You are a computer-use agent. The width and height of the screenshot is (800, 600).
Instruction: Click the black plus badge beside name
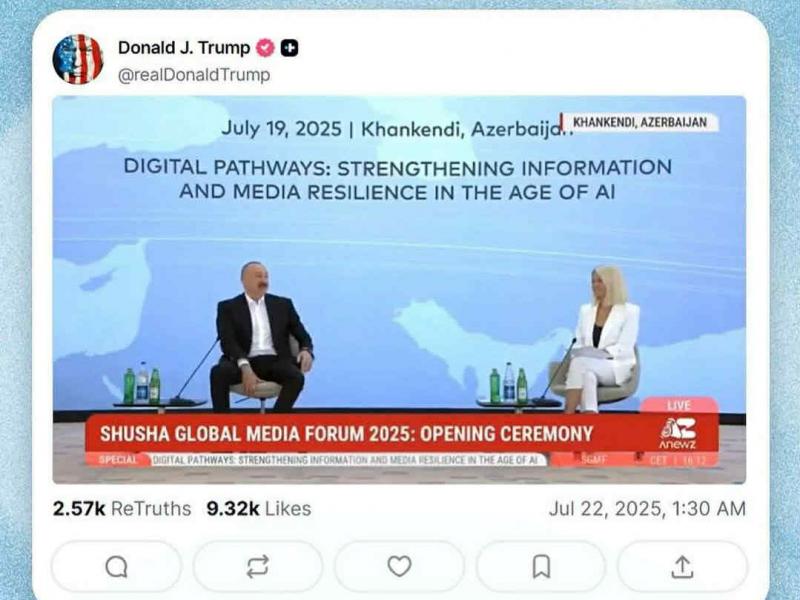[289, 48]
